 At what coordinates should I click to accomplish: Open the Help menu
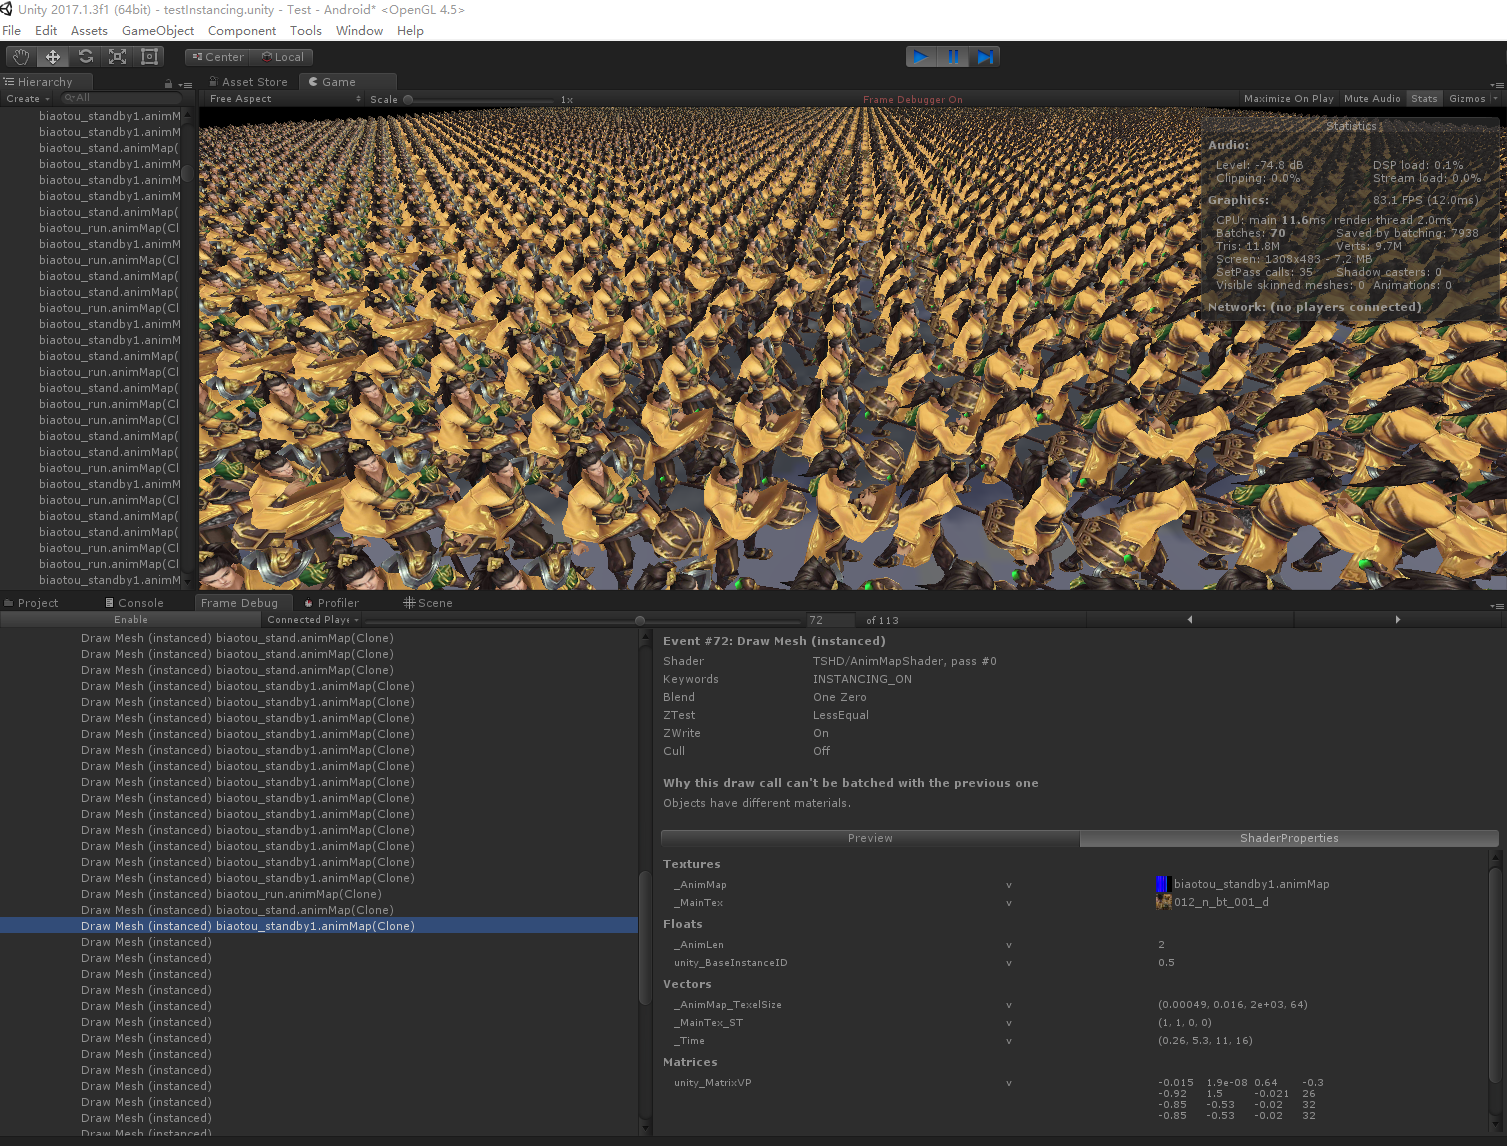point(410,31)
